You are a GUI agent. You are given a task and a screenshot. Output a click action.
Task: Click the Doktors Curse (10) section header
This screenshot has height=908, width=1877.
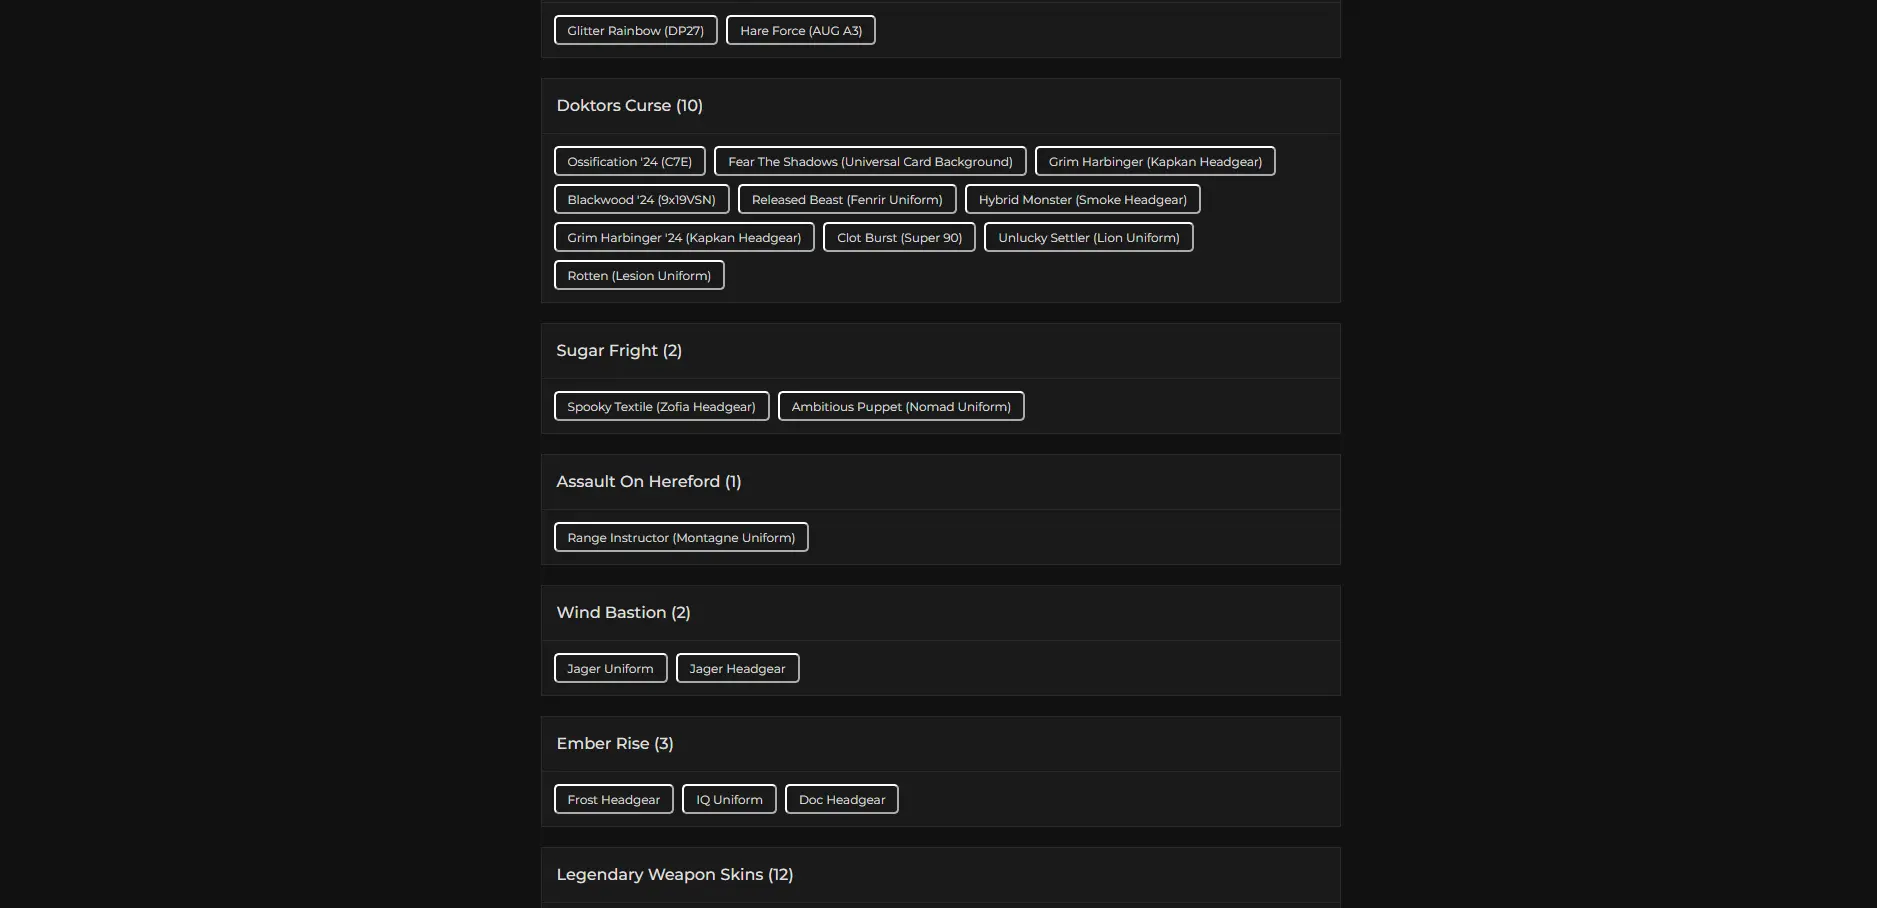tap(629, 106)
